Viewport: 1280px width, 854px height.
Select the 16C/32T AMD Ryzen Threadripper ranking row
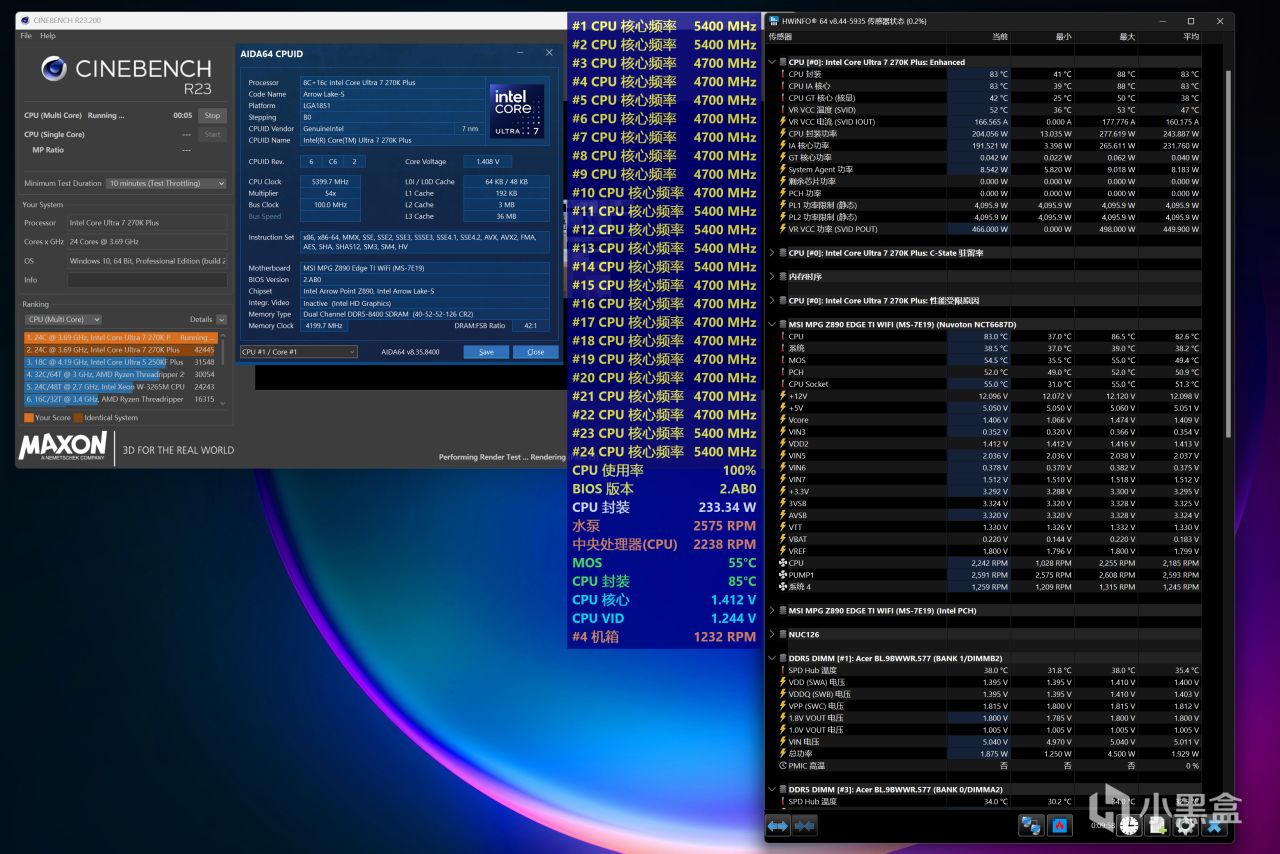[120, 398]
